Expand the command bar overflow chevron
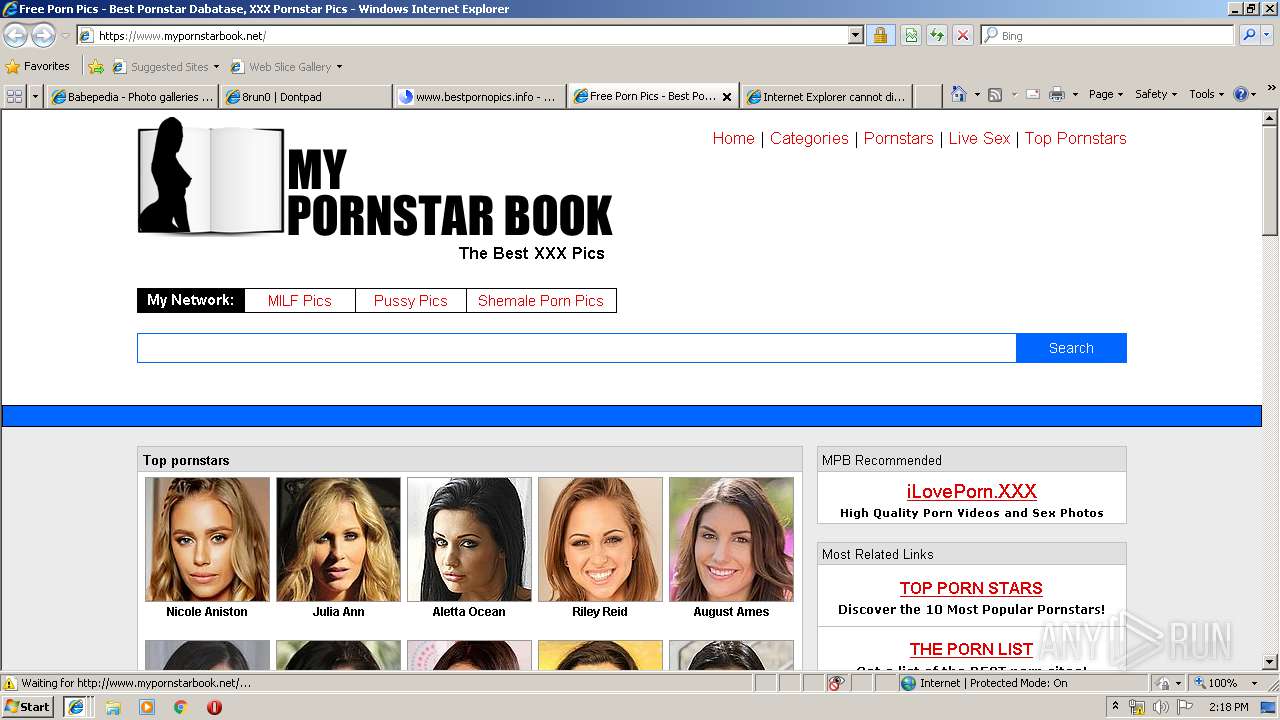The image size is (1280, 720). point(1271,90)
